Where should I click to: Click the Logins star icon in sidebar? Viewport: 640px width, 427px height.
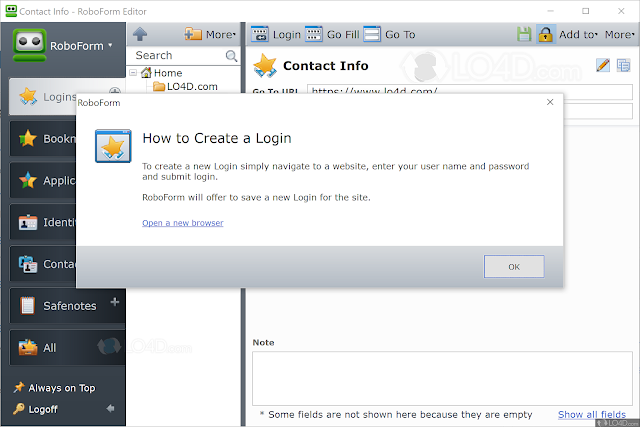(x=28, y=96)
